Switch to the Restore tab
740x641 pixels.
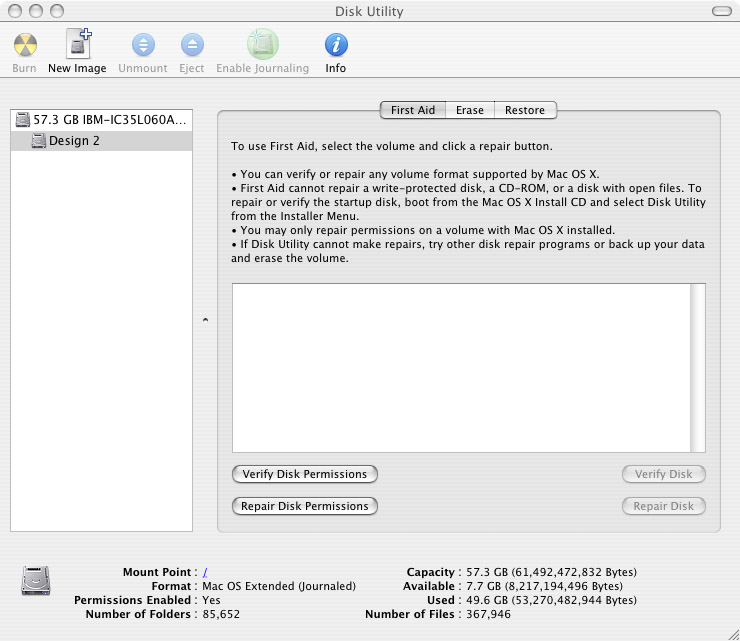525,110
